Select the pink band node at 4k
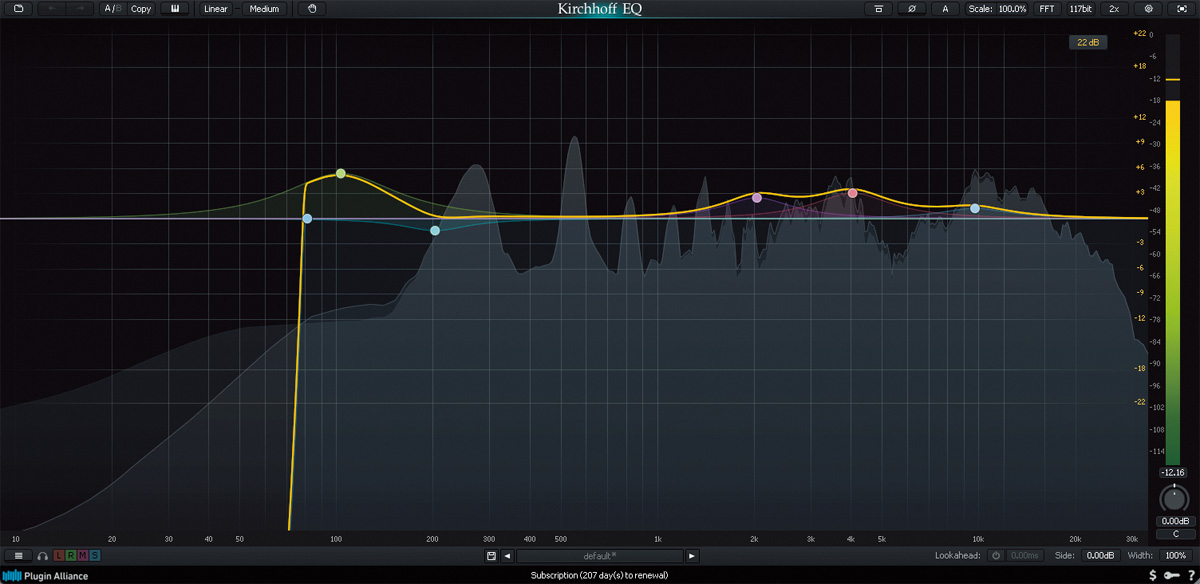The height and width of the screenshot is (584, 1200). 852,193
